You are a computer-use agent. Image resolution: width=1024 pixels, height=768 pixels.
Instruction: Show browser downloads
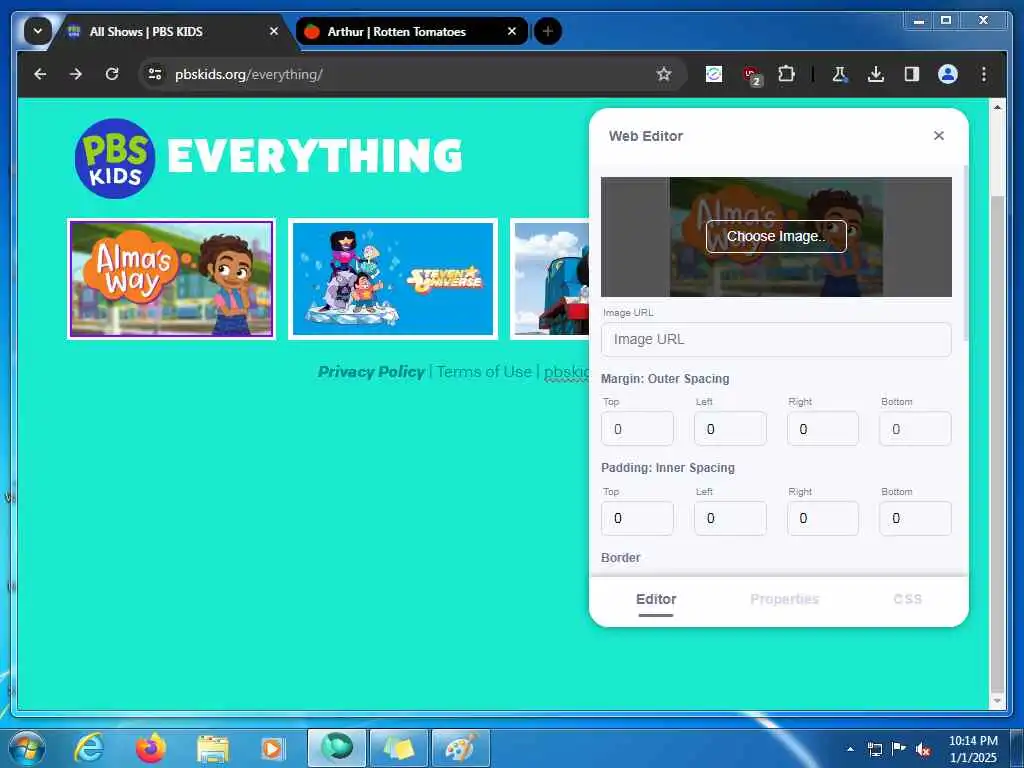point(876,74)
